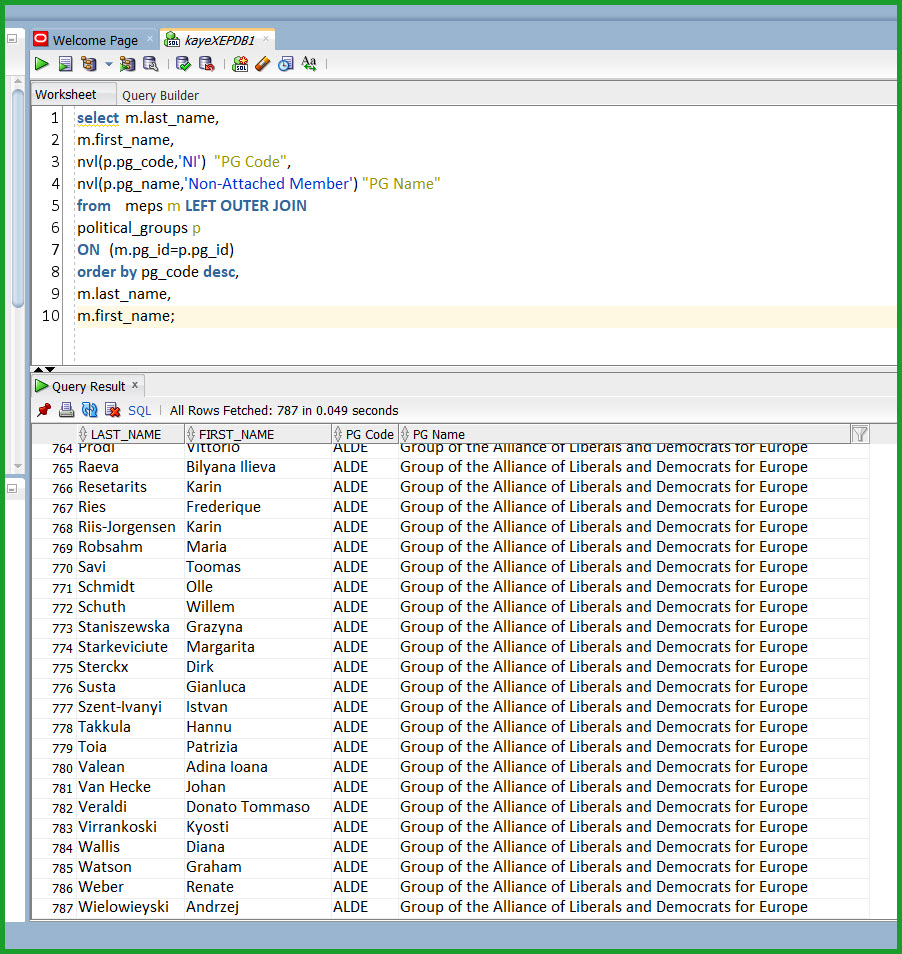Image resolution: width=902 pixels, height=954 pixels.
Task: Open the Explain Plan dropdown arrow
Action: click(108, 63)
